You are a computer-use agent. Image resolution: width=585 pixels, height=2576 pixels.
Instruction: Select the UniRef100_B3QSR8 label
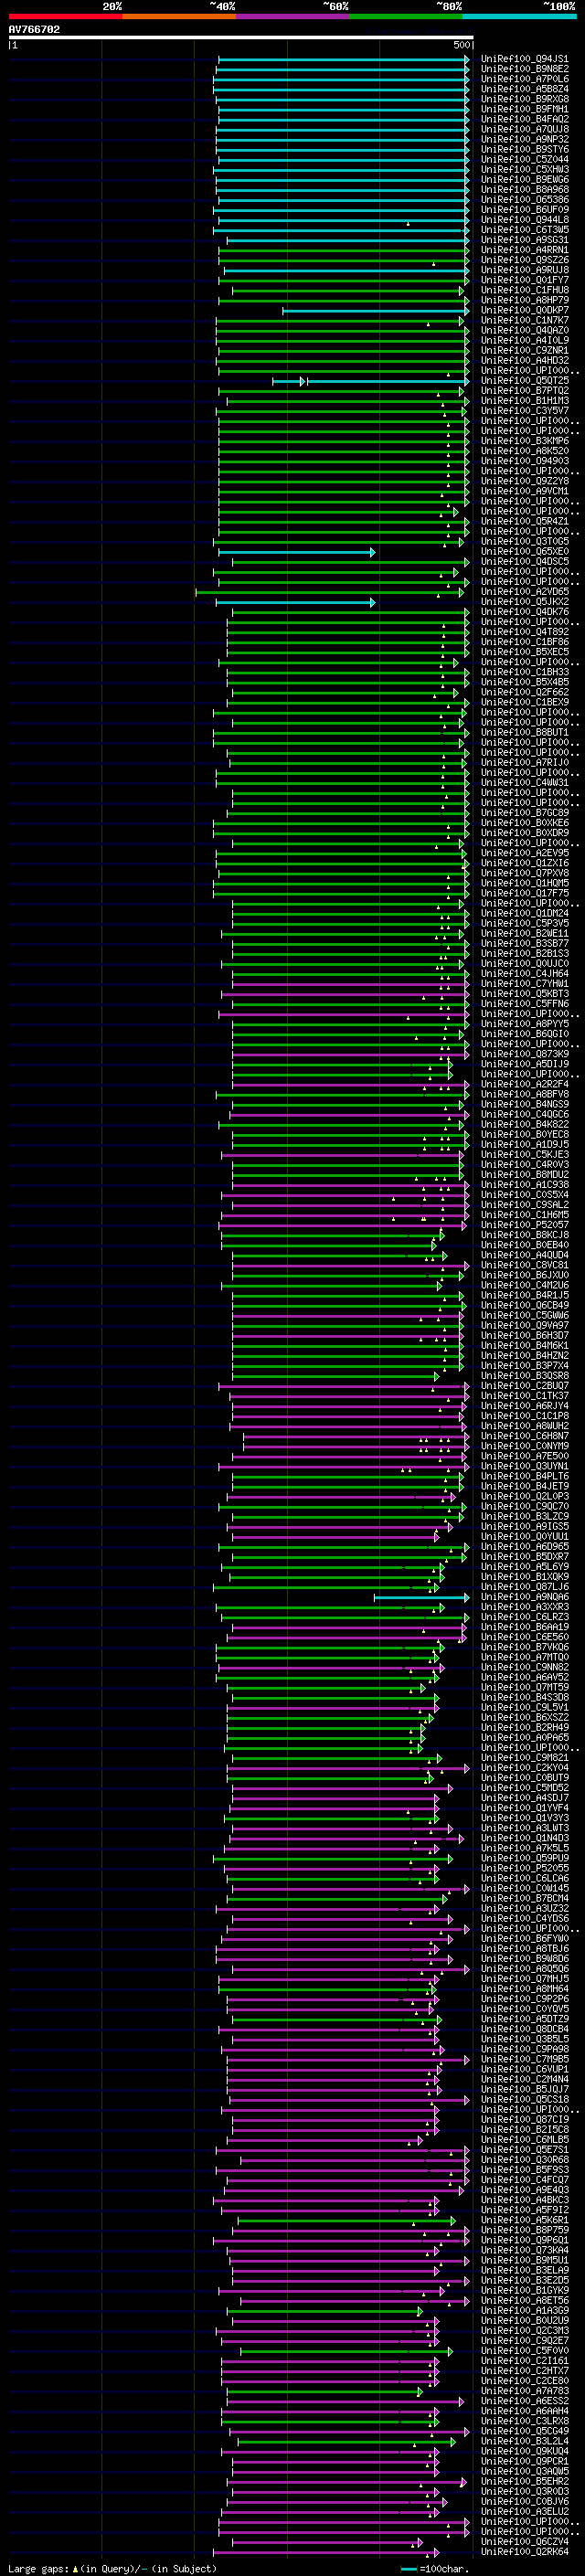(524, 1375)
